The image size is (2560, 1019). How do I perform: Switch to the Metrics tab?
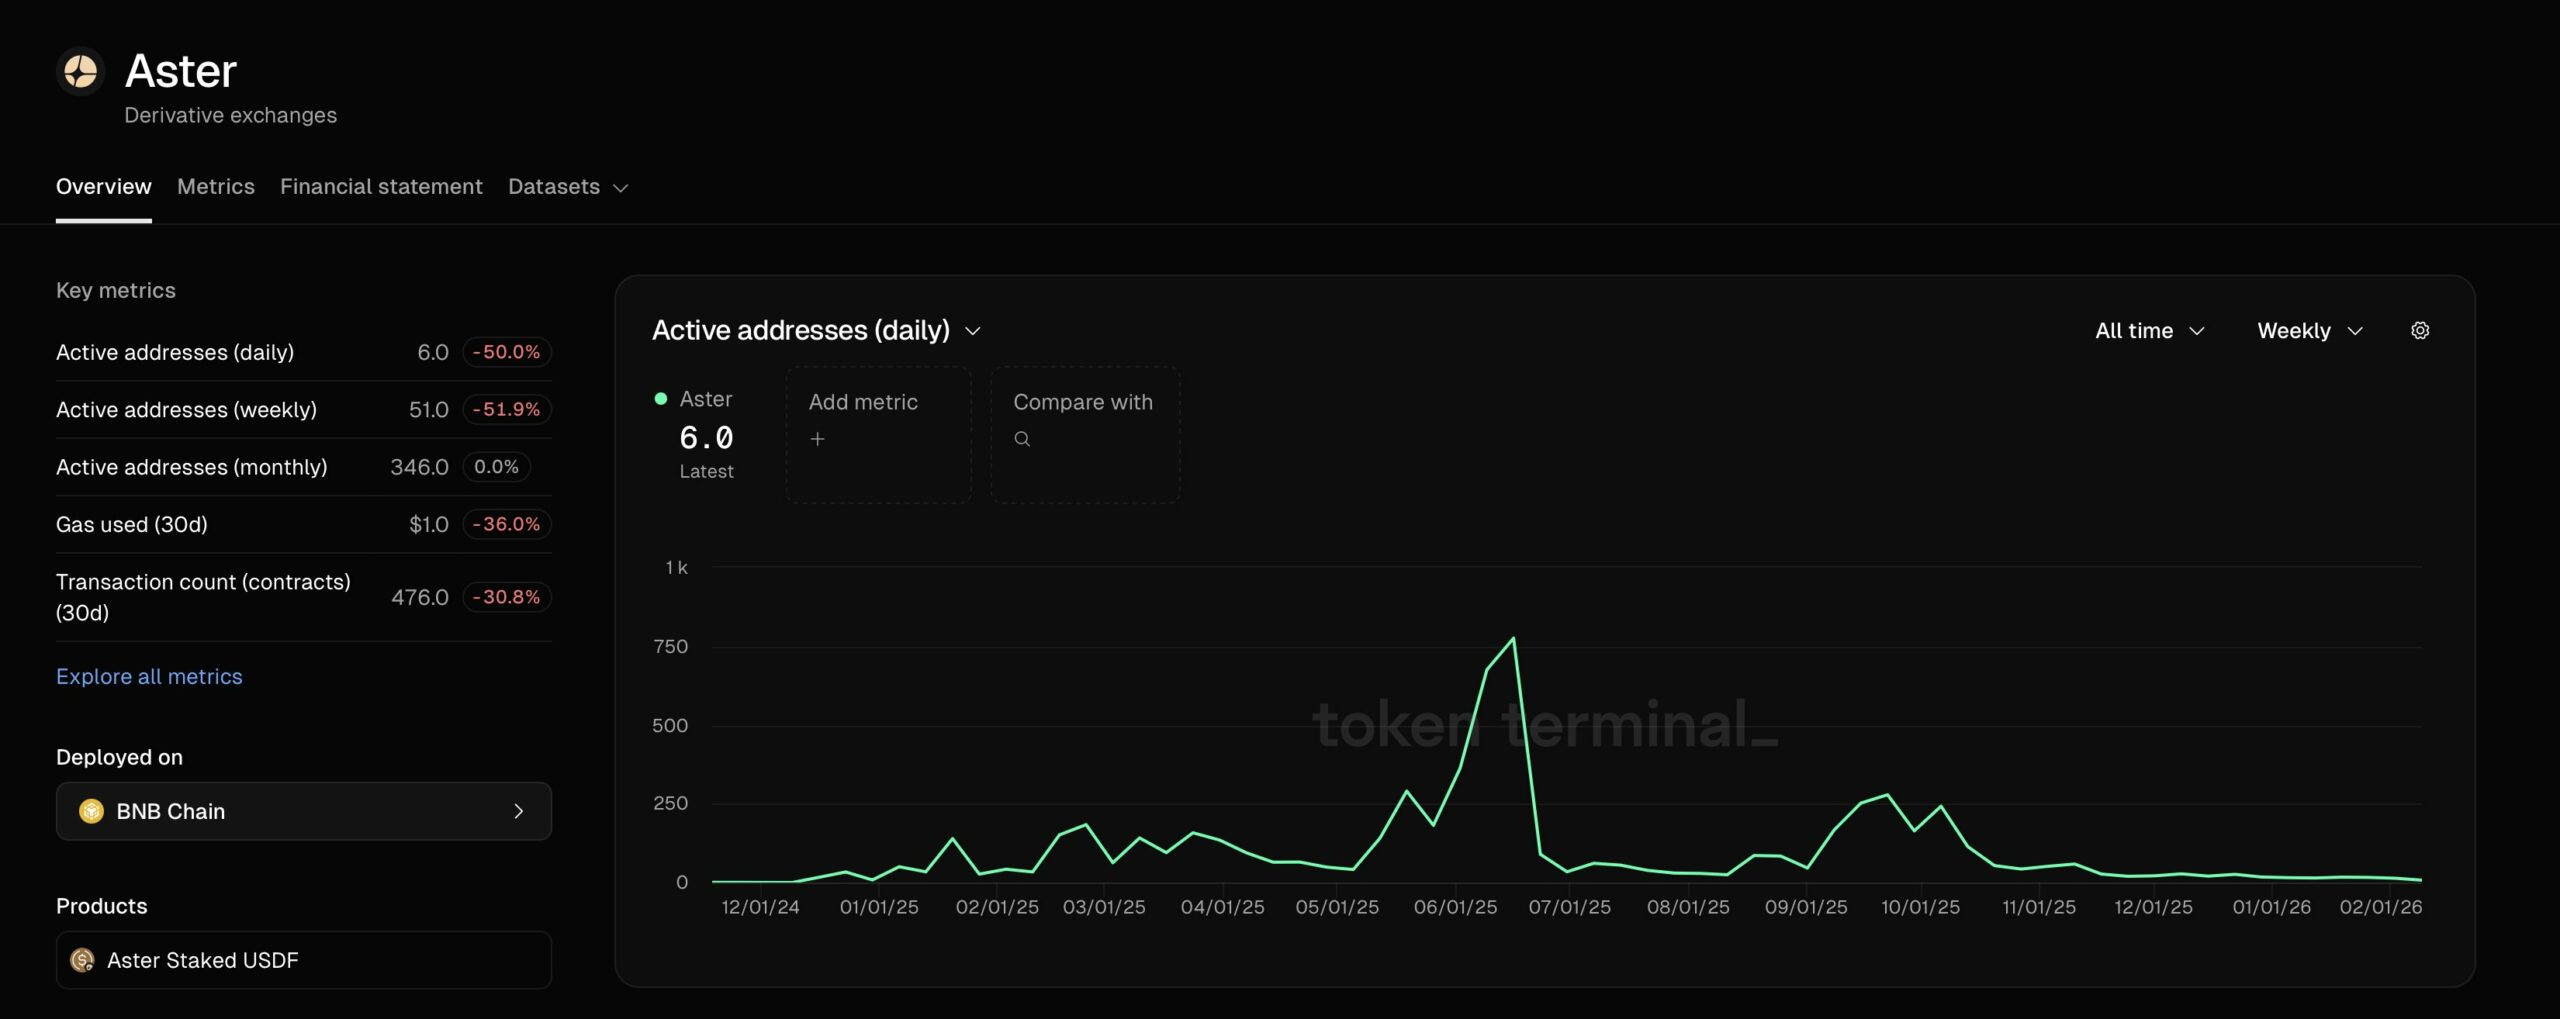[x=215, y=186]
